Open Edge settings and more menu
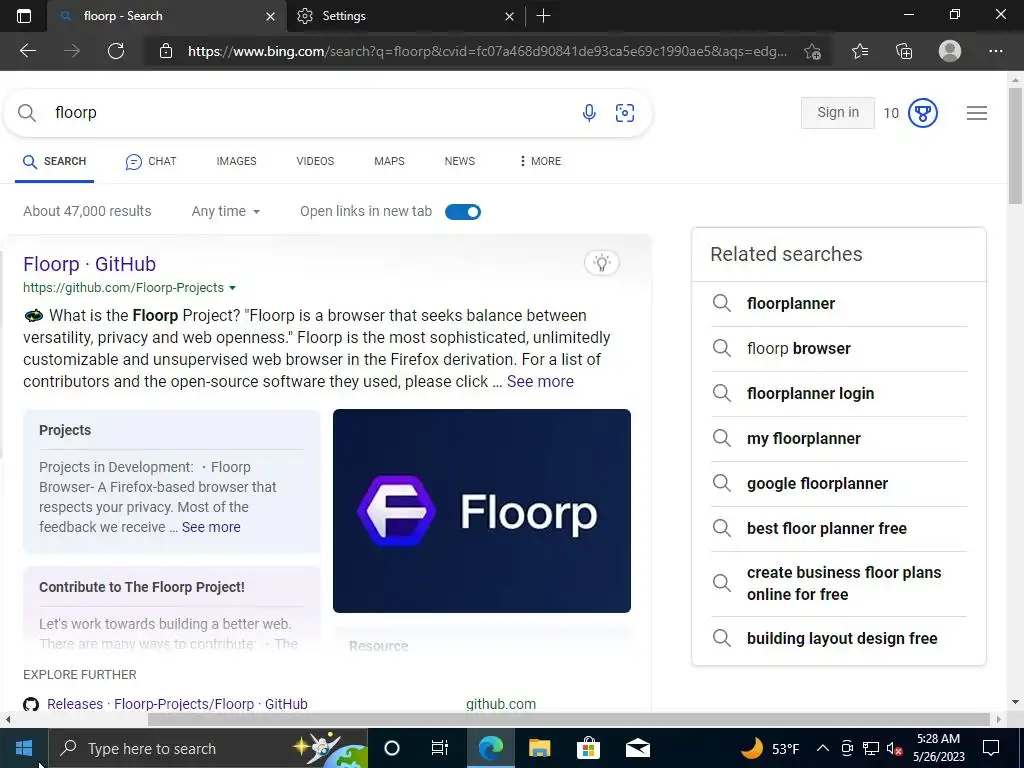 (x=995, y=51)
